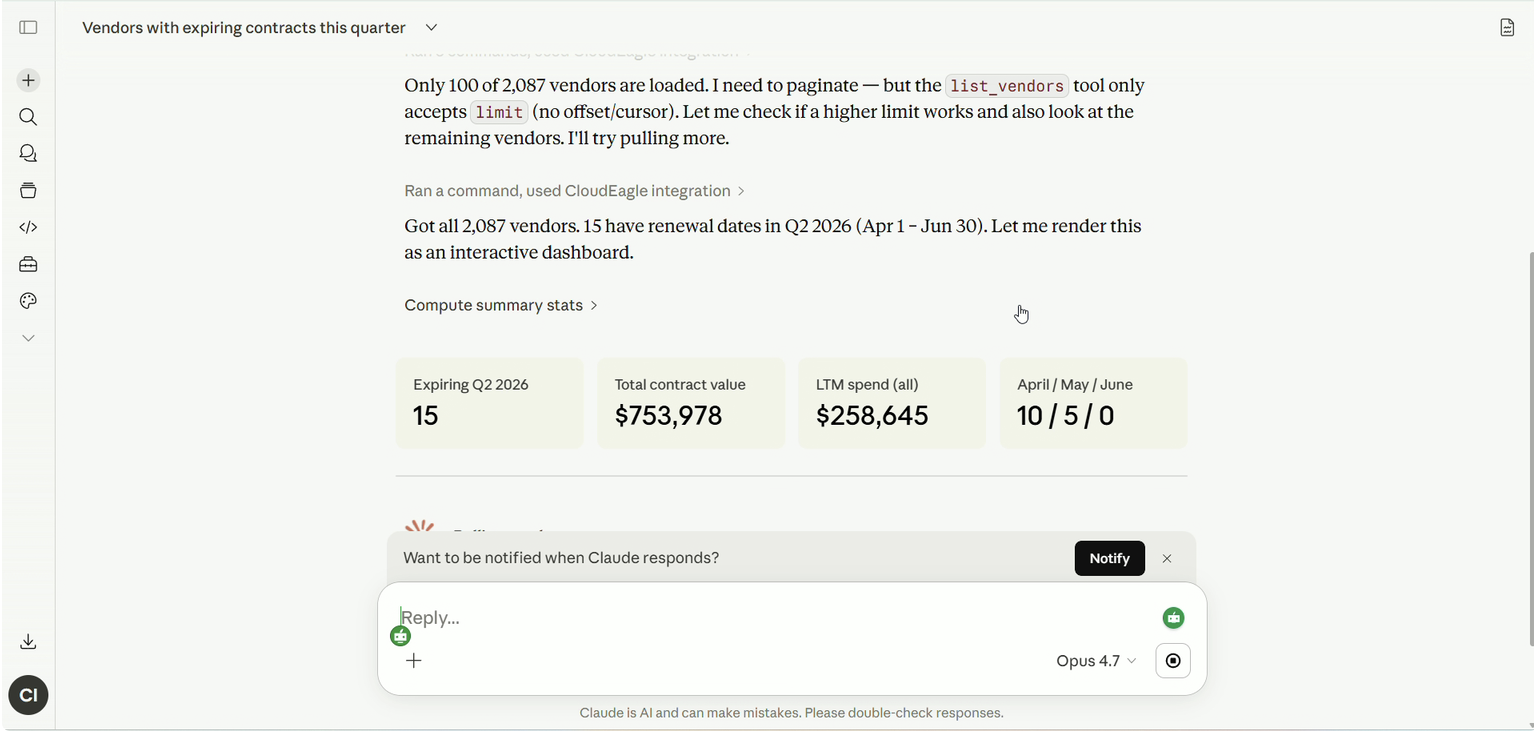Click the download icon in sidebar
This screenshot has height=734, width=1534.
(x=28, y=642)
